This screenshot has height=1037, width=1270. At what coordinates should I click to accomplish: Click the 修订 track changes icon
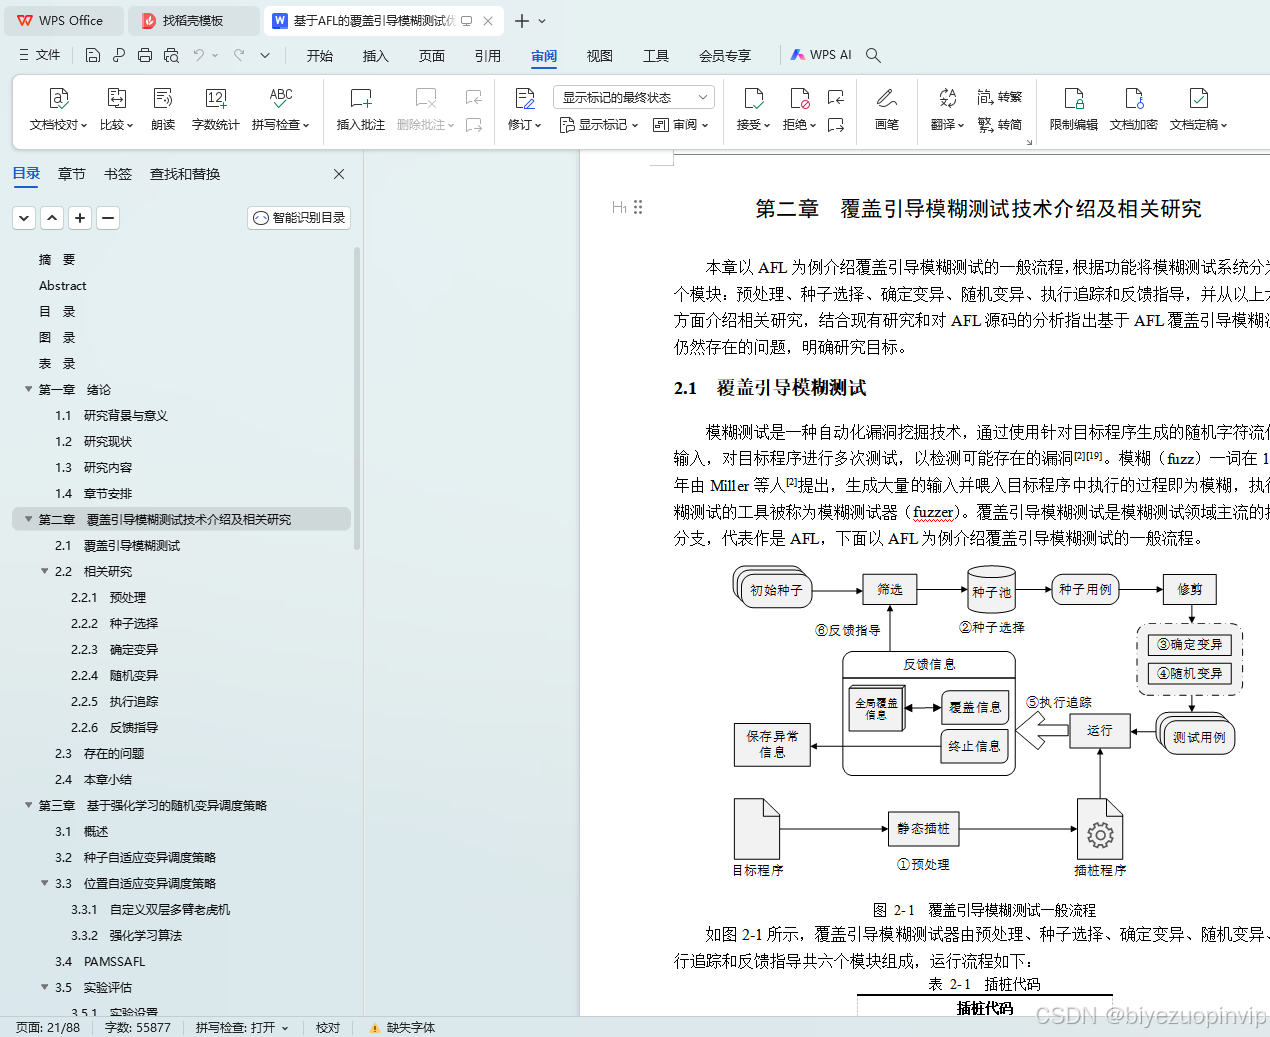coord(524,98)
